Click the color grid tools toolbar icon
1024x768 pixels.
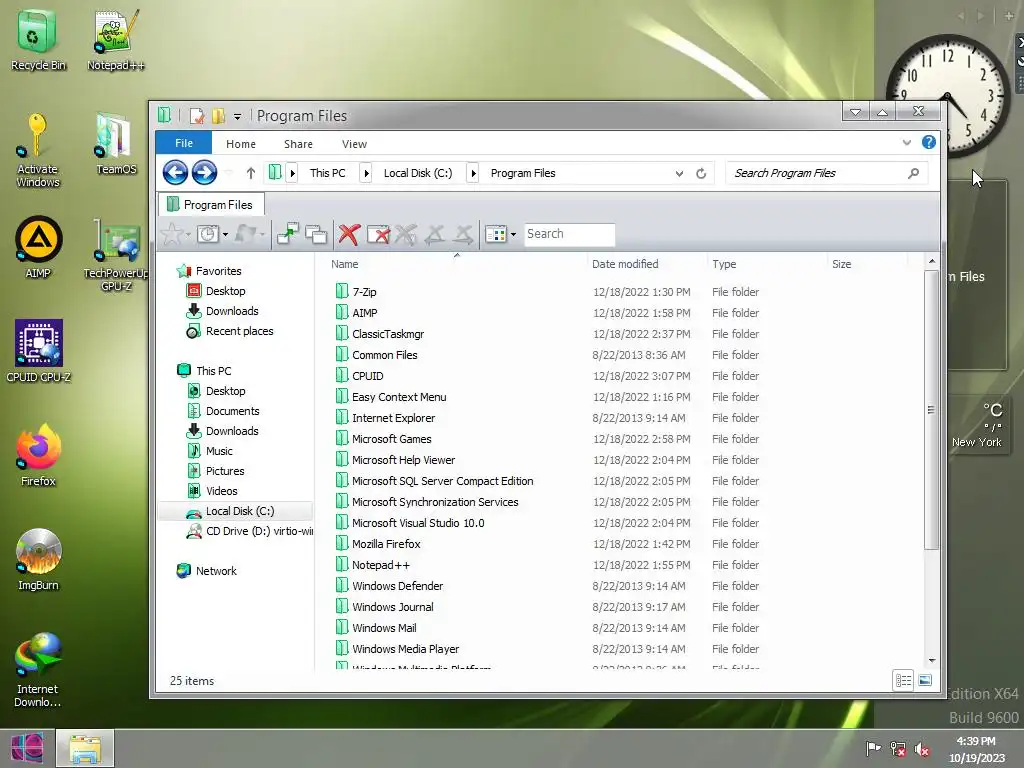click(496, 234)
